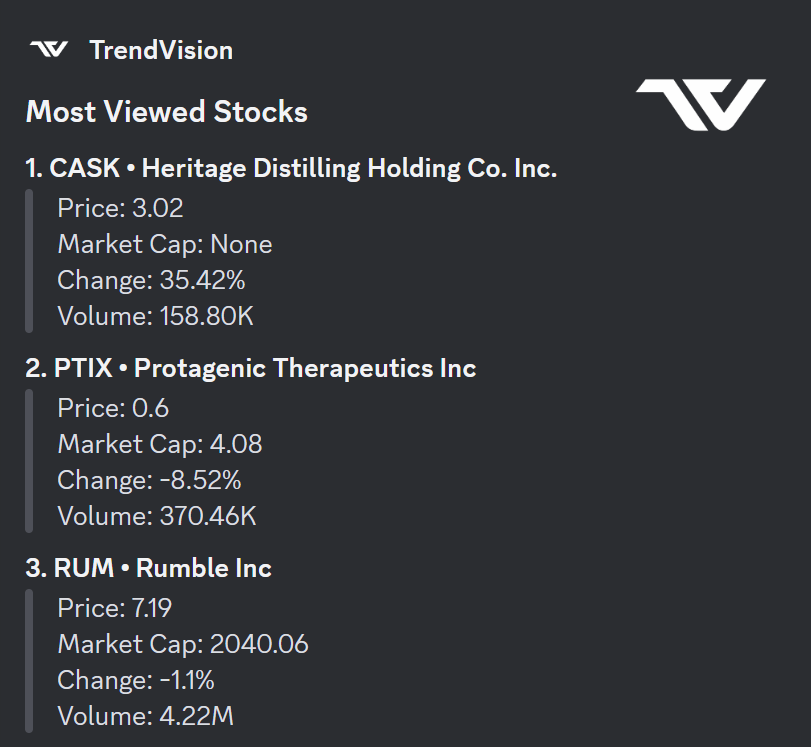
Task: Click CASK price line showing 3.02
Action: pyautogui.click(x=120, y=208)
